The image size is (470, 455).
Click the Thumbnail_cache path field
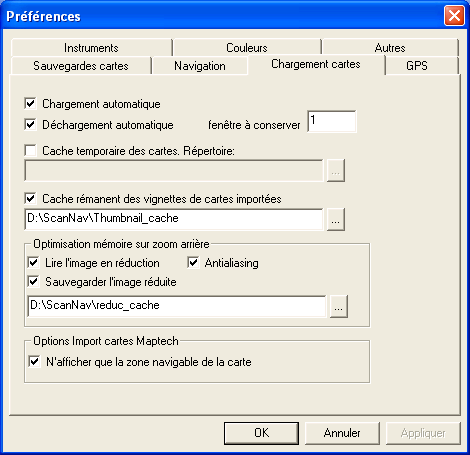click(x=174, y=219)
